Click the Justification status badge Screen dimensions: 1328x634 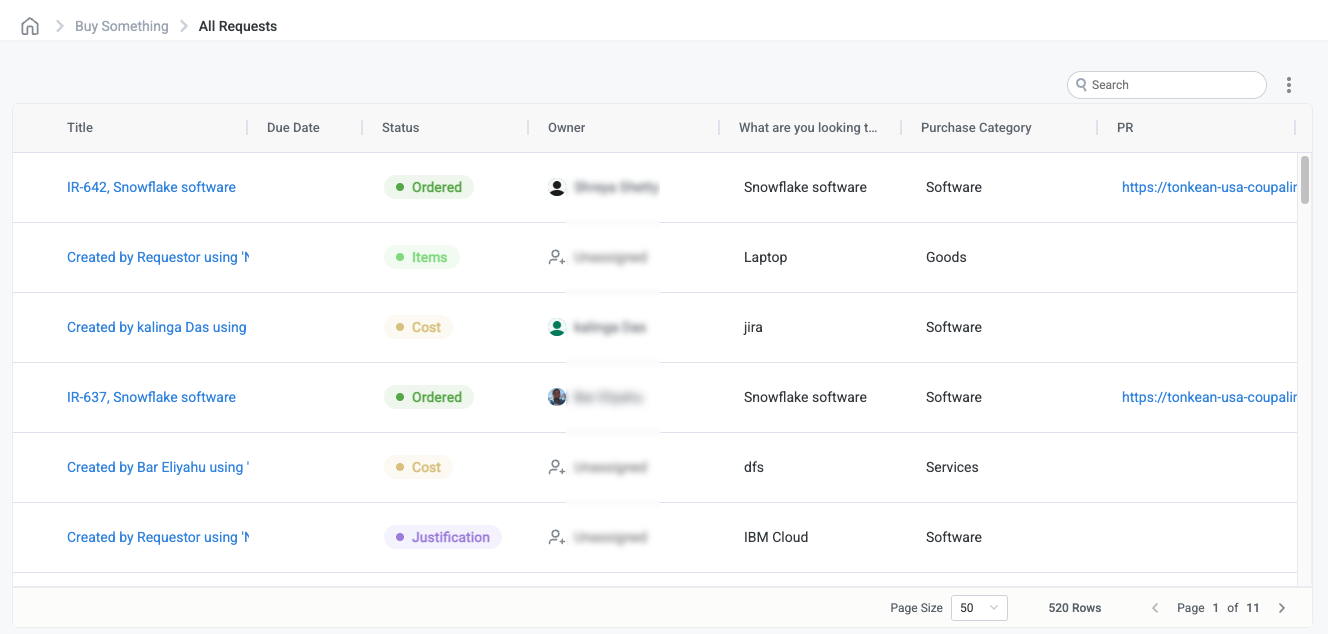click(442, 537)
